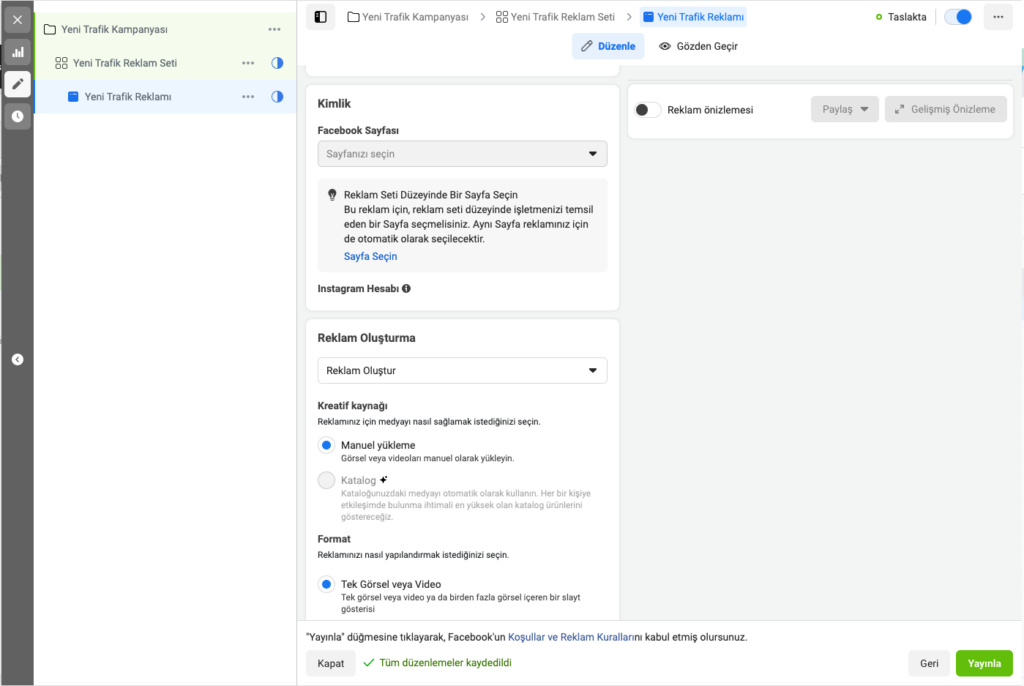
Task: Open the top-right three-dot menu
Action: click(x=997, y=17)
